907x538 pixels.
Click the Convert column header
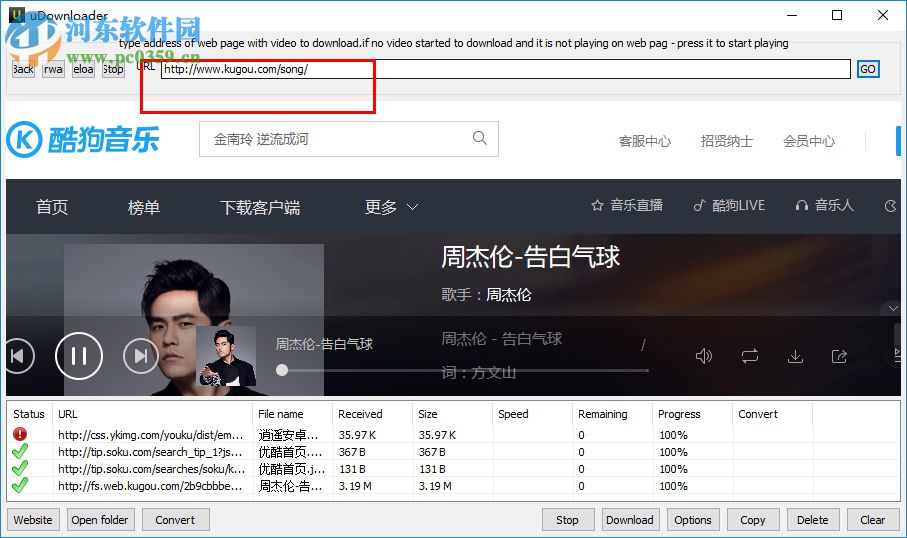pyautogui.click(x=773, y=414)
